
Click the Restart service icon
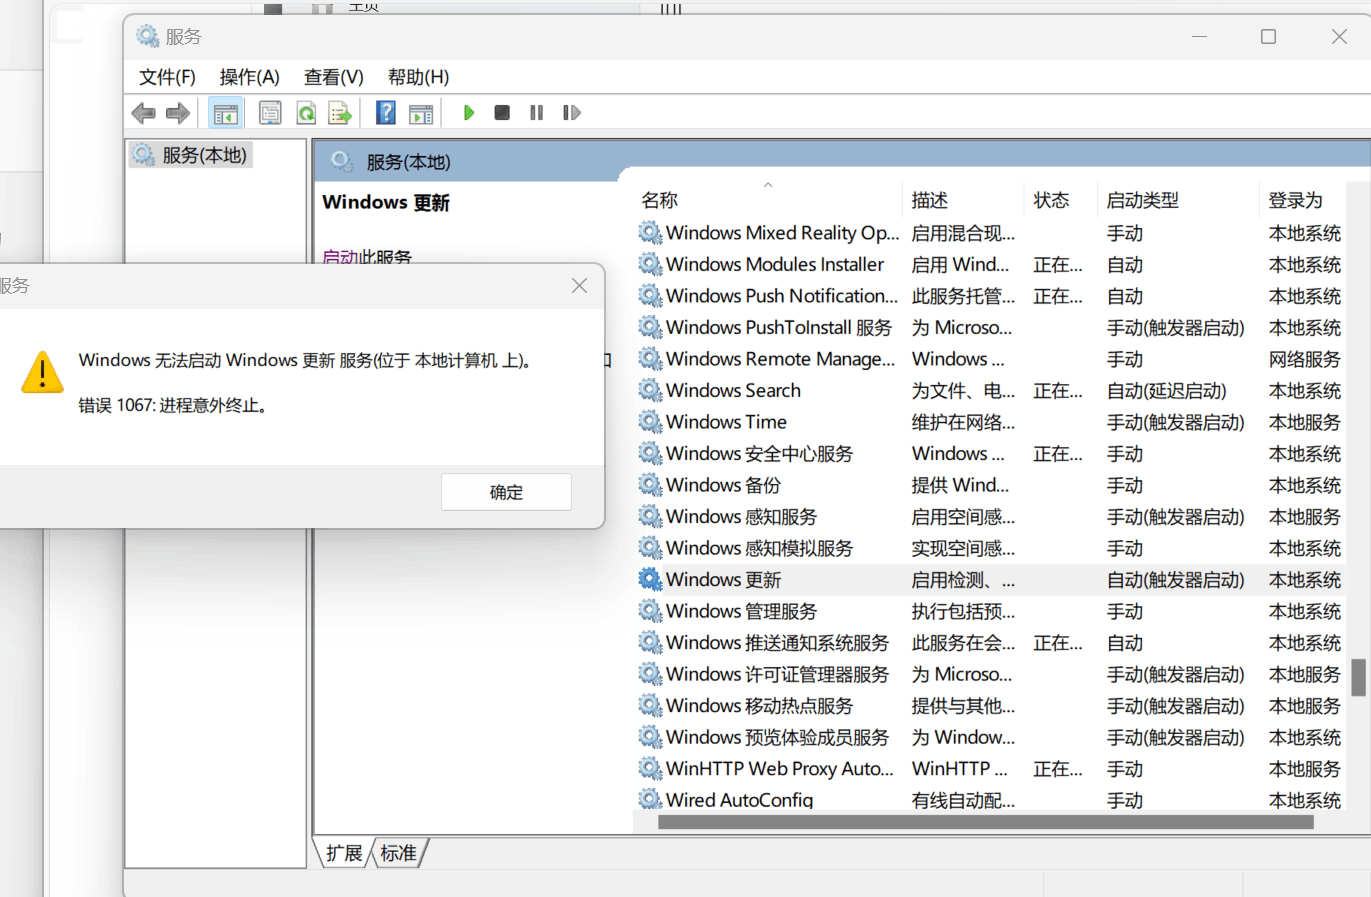571,113
